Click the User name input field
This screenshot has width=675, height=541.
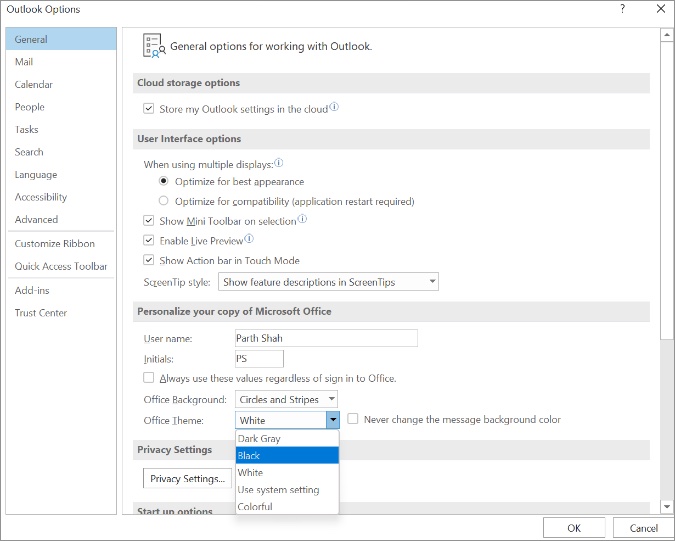326,338
